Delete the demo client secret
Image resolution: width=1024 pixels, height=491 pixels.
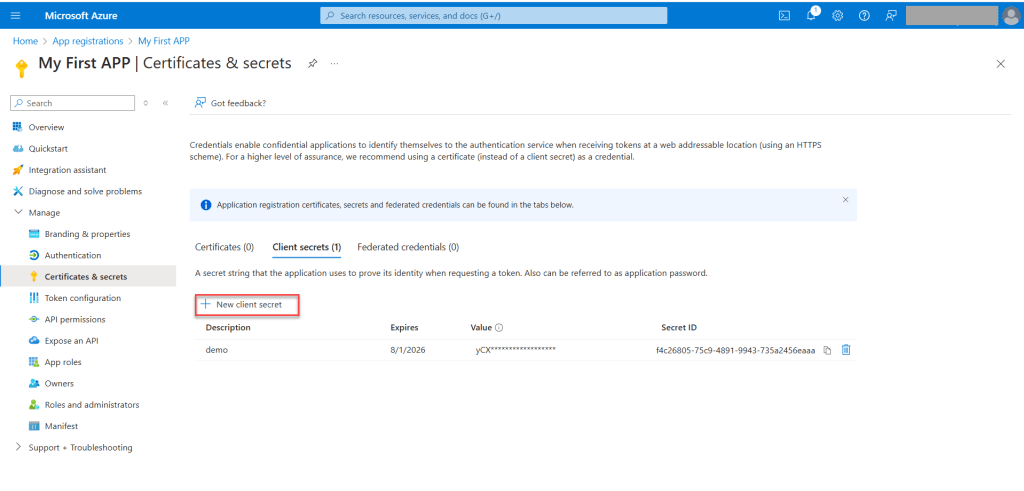pyautogui.click(x=846, y=350)
